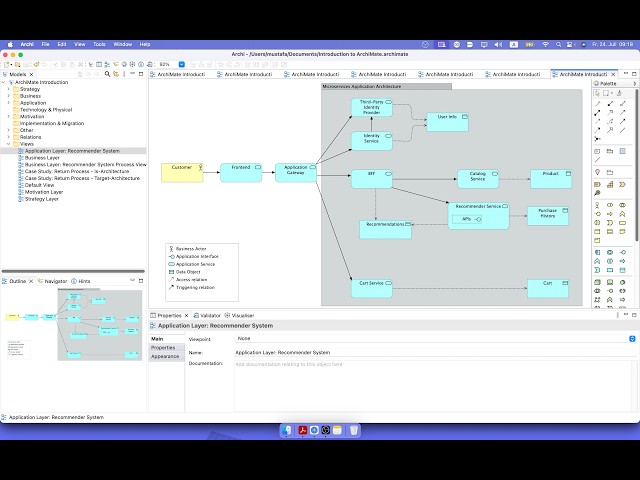This screenshot has height=480, width=640.
Task: Click into the Documentation text area
Action: [435, 386]
